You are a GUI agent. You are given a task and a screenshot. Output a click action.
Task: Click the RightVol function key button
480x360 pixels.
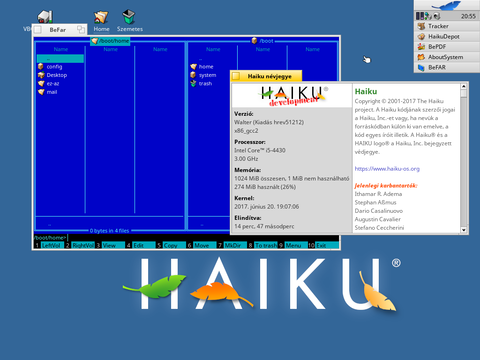(83, 245)
